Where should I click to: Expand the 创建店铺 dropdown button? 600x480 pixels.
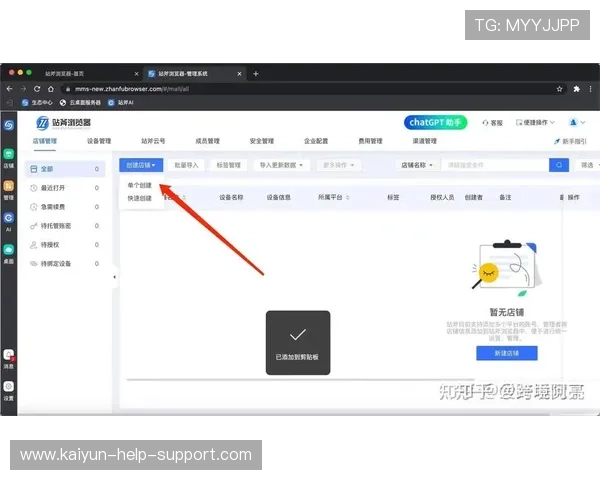140,165
